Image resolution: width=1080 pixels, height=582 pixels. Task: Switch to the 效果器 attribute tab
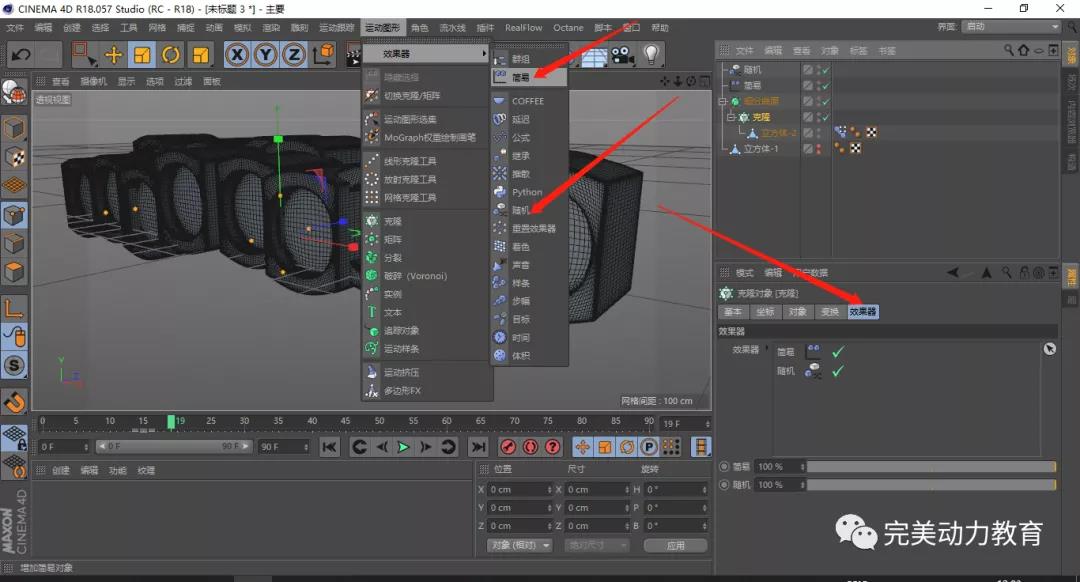coord(862,312)
